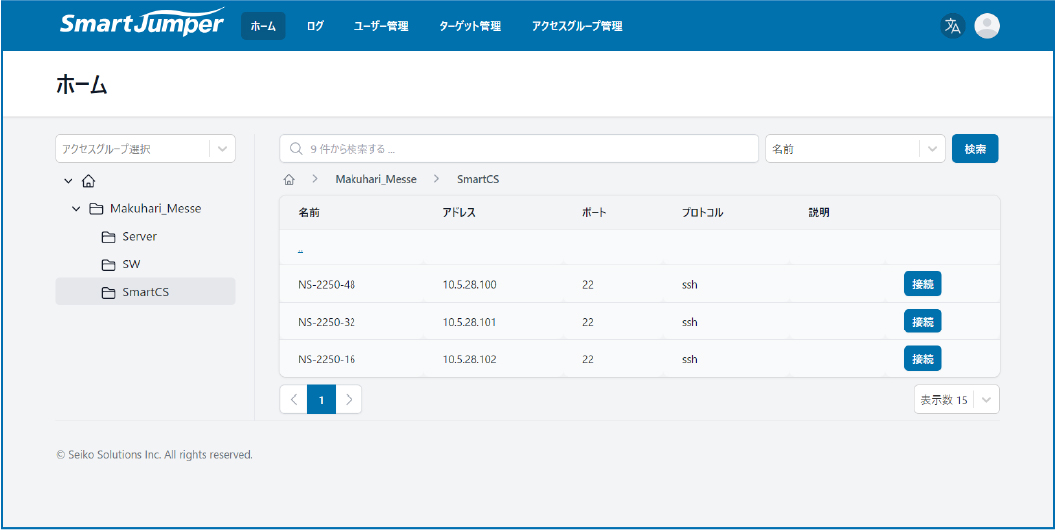Click the 説明 column header

(x=819, y=213)
